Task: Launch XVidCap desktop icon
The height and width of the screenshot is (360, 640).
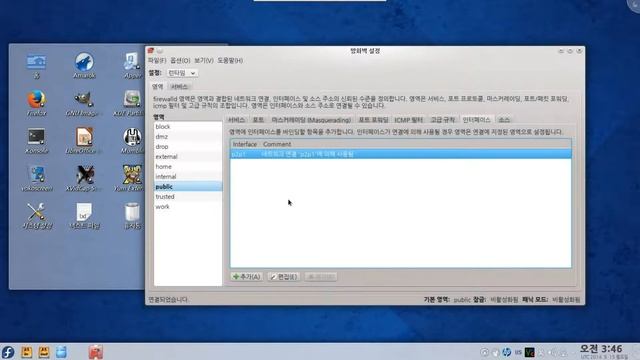Action: (84, 178)
